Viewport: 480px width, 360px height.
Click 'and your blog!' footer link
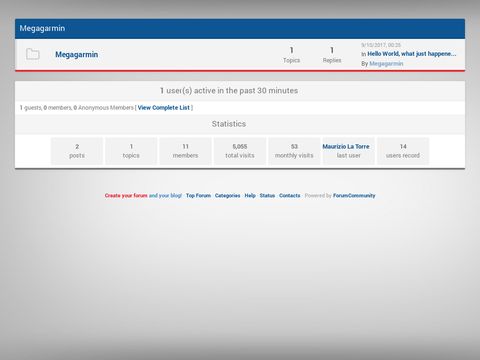[165, 196]
